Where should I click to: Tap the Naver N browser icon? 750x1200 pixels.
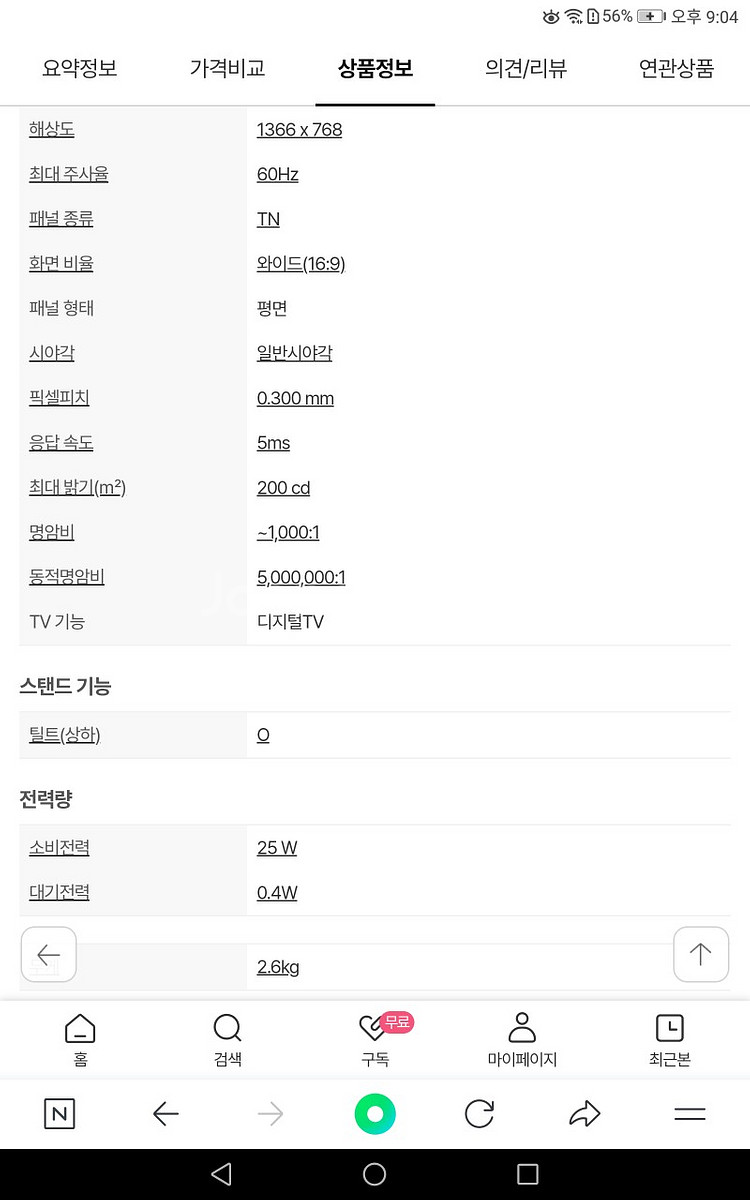click(60, 1114)
